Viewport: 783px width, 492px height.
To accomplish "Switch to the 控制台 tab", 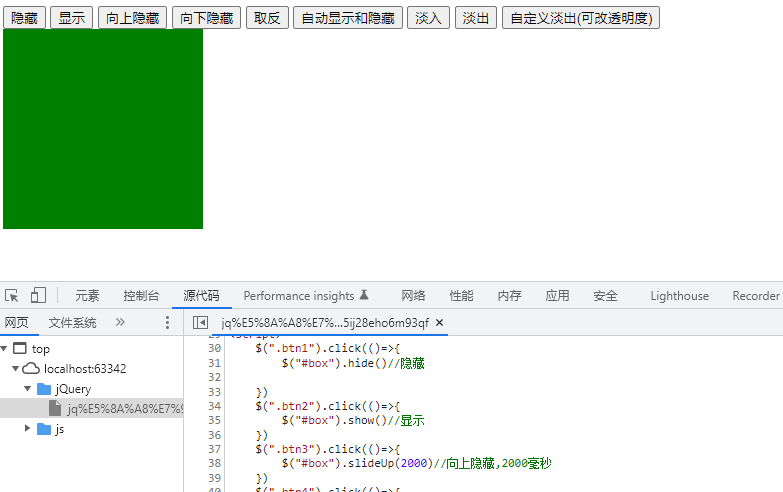I will click(x=141, y=296).
